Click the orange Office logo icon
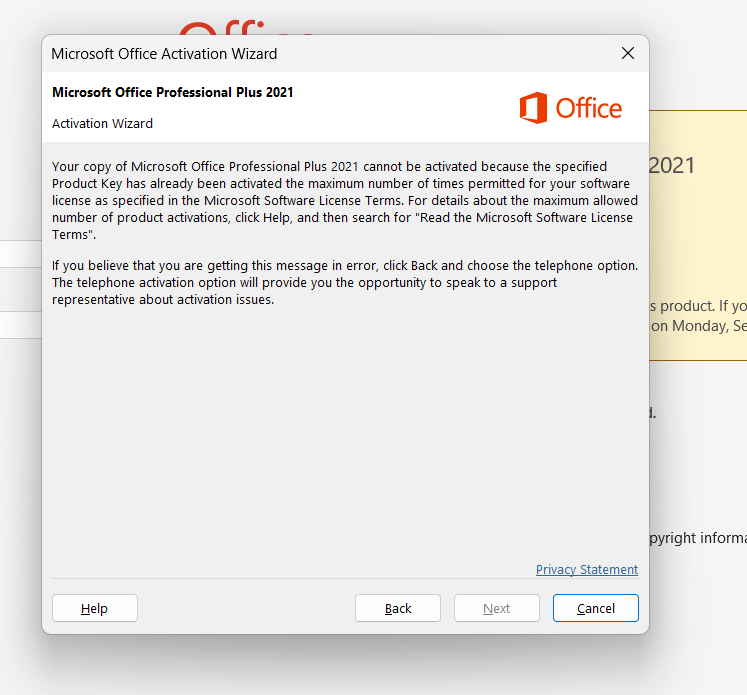Image resolution: width=747 pixels, height=695 pixels. (x=533, y=108)
